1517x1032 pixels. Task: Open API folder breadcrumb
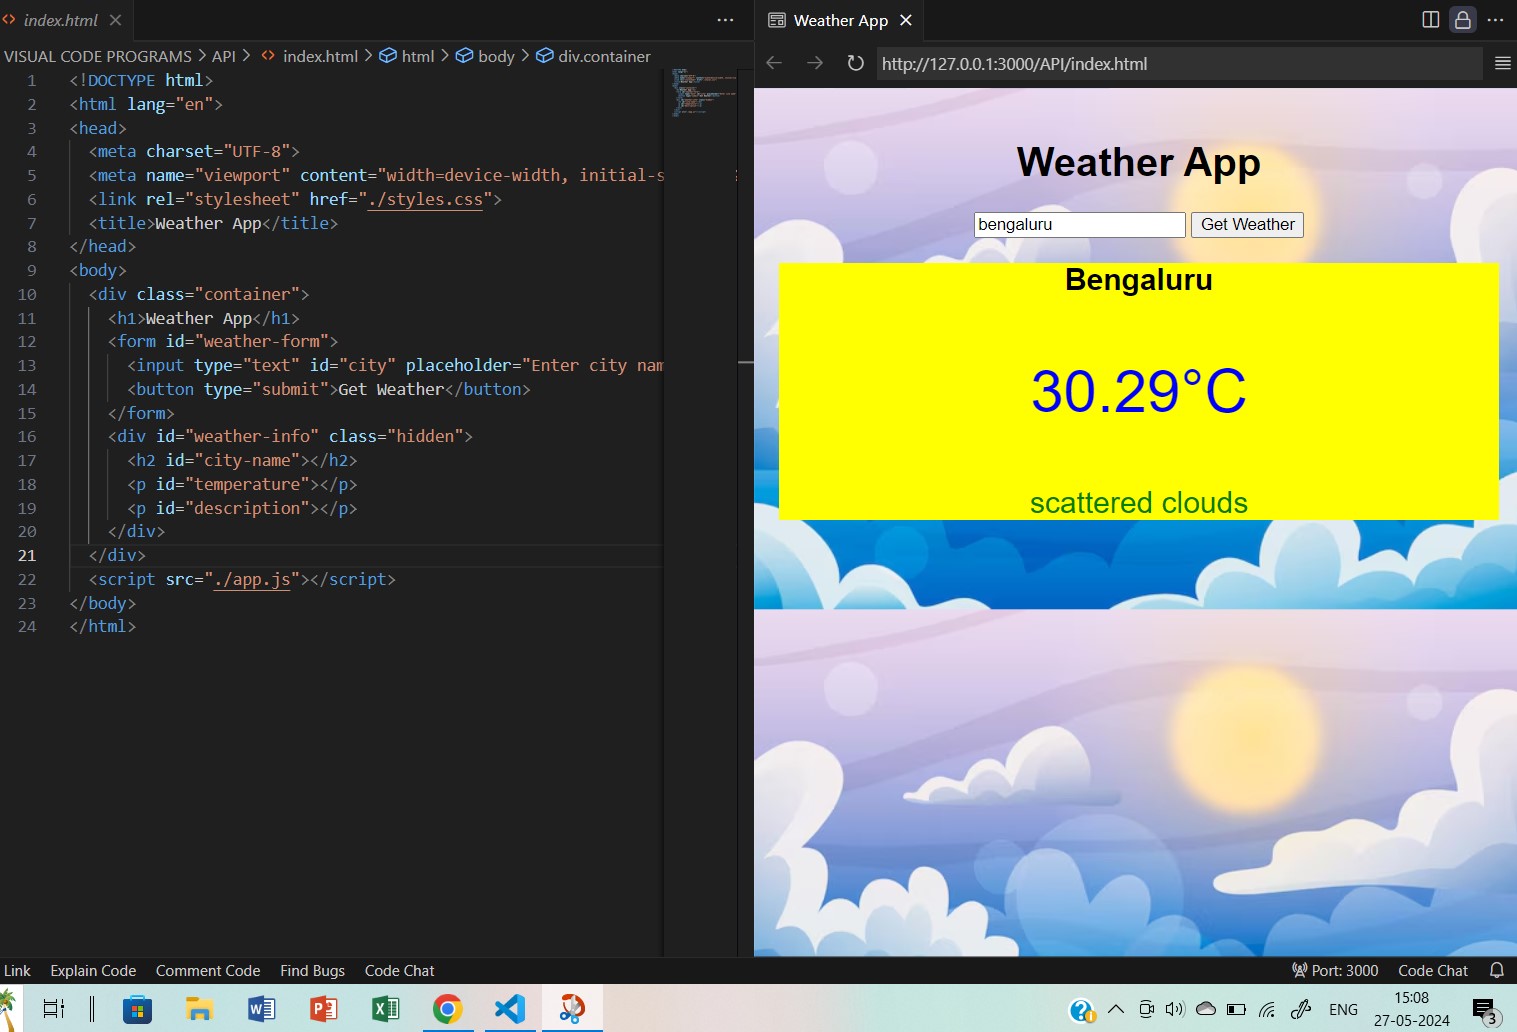(x=224, y=56)
